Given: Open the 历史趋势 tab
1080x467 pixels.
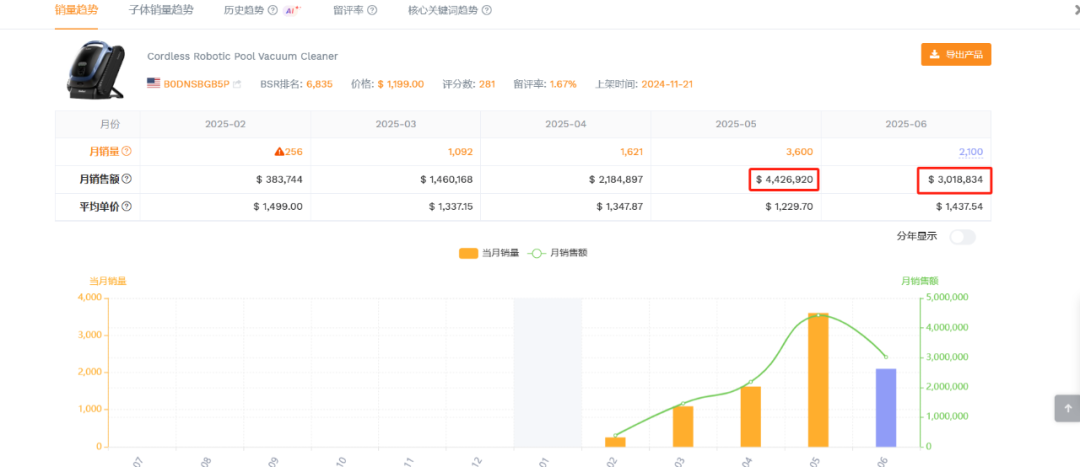Looking at the screenshot, I should (243, 10).
